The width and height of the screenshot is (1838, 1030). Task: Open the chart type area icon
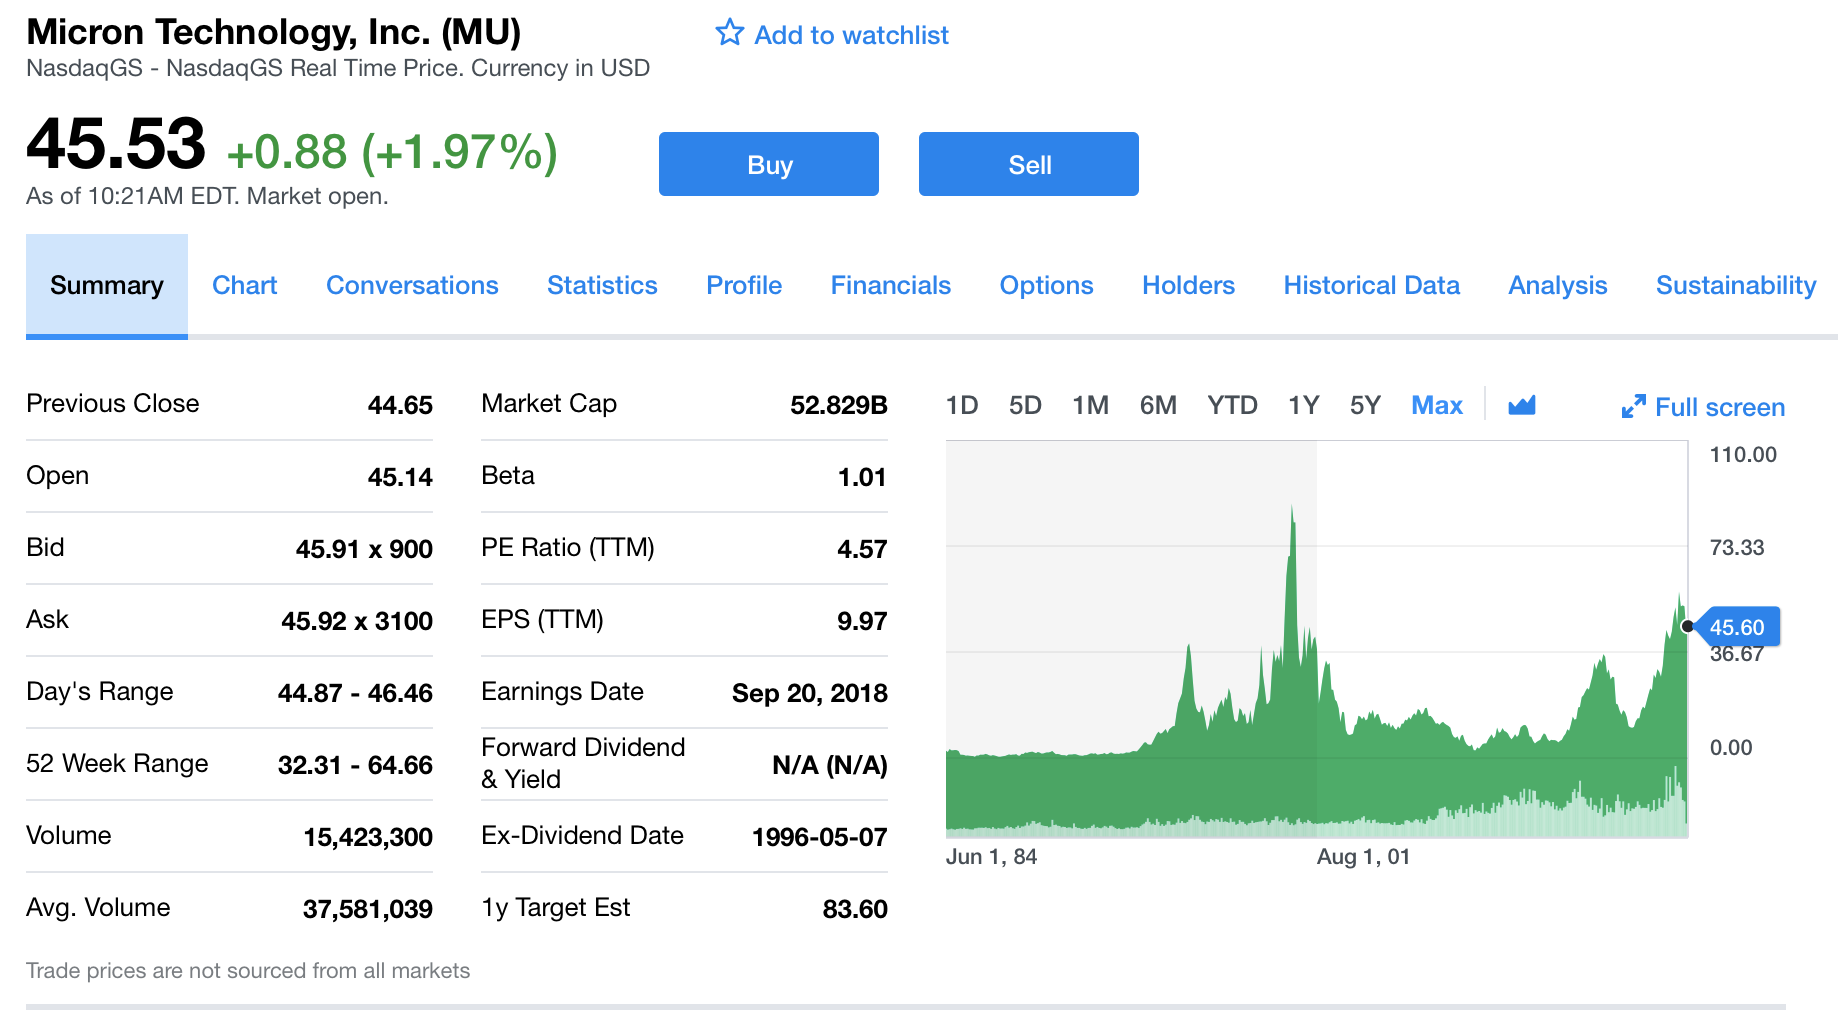click(x=1522, y=405)
